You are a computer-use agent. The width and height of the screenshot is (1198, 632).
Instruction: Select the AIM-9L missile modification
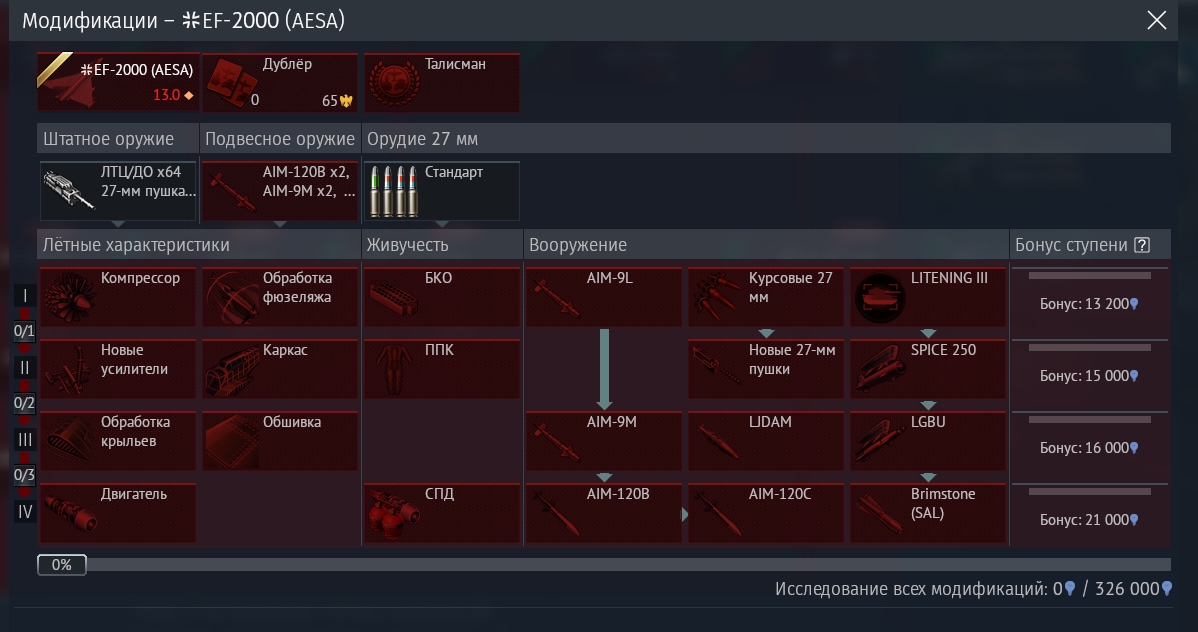tap(604, 297)
